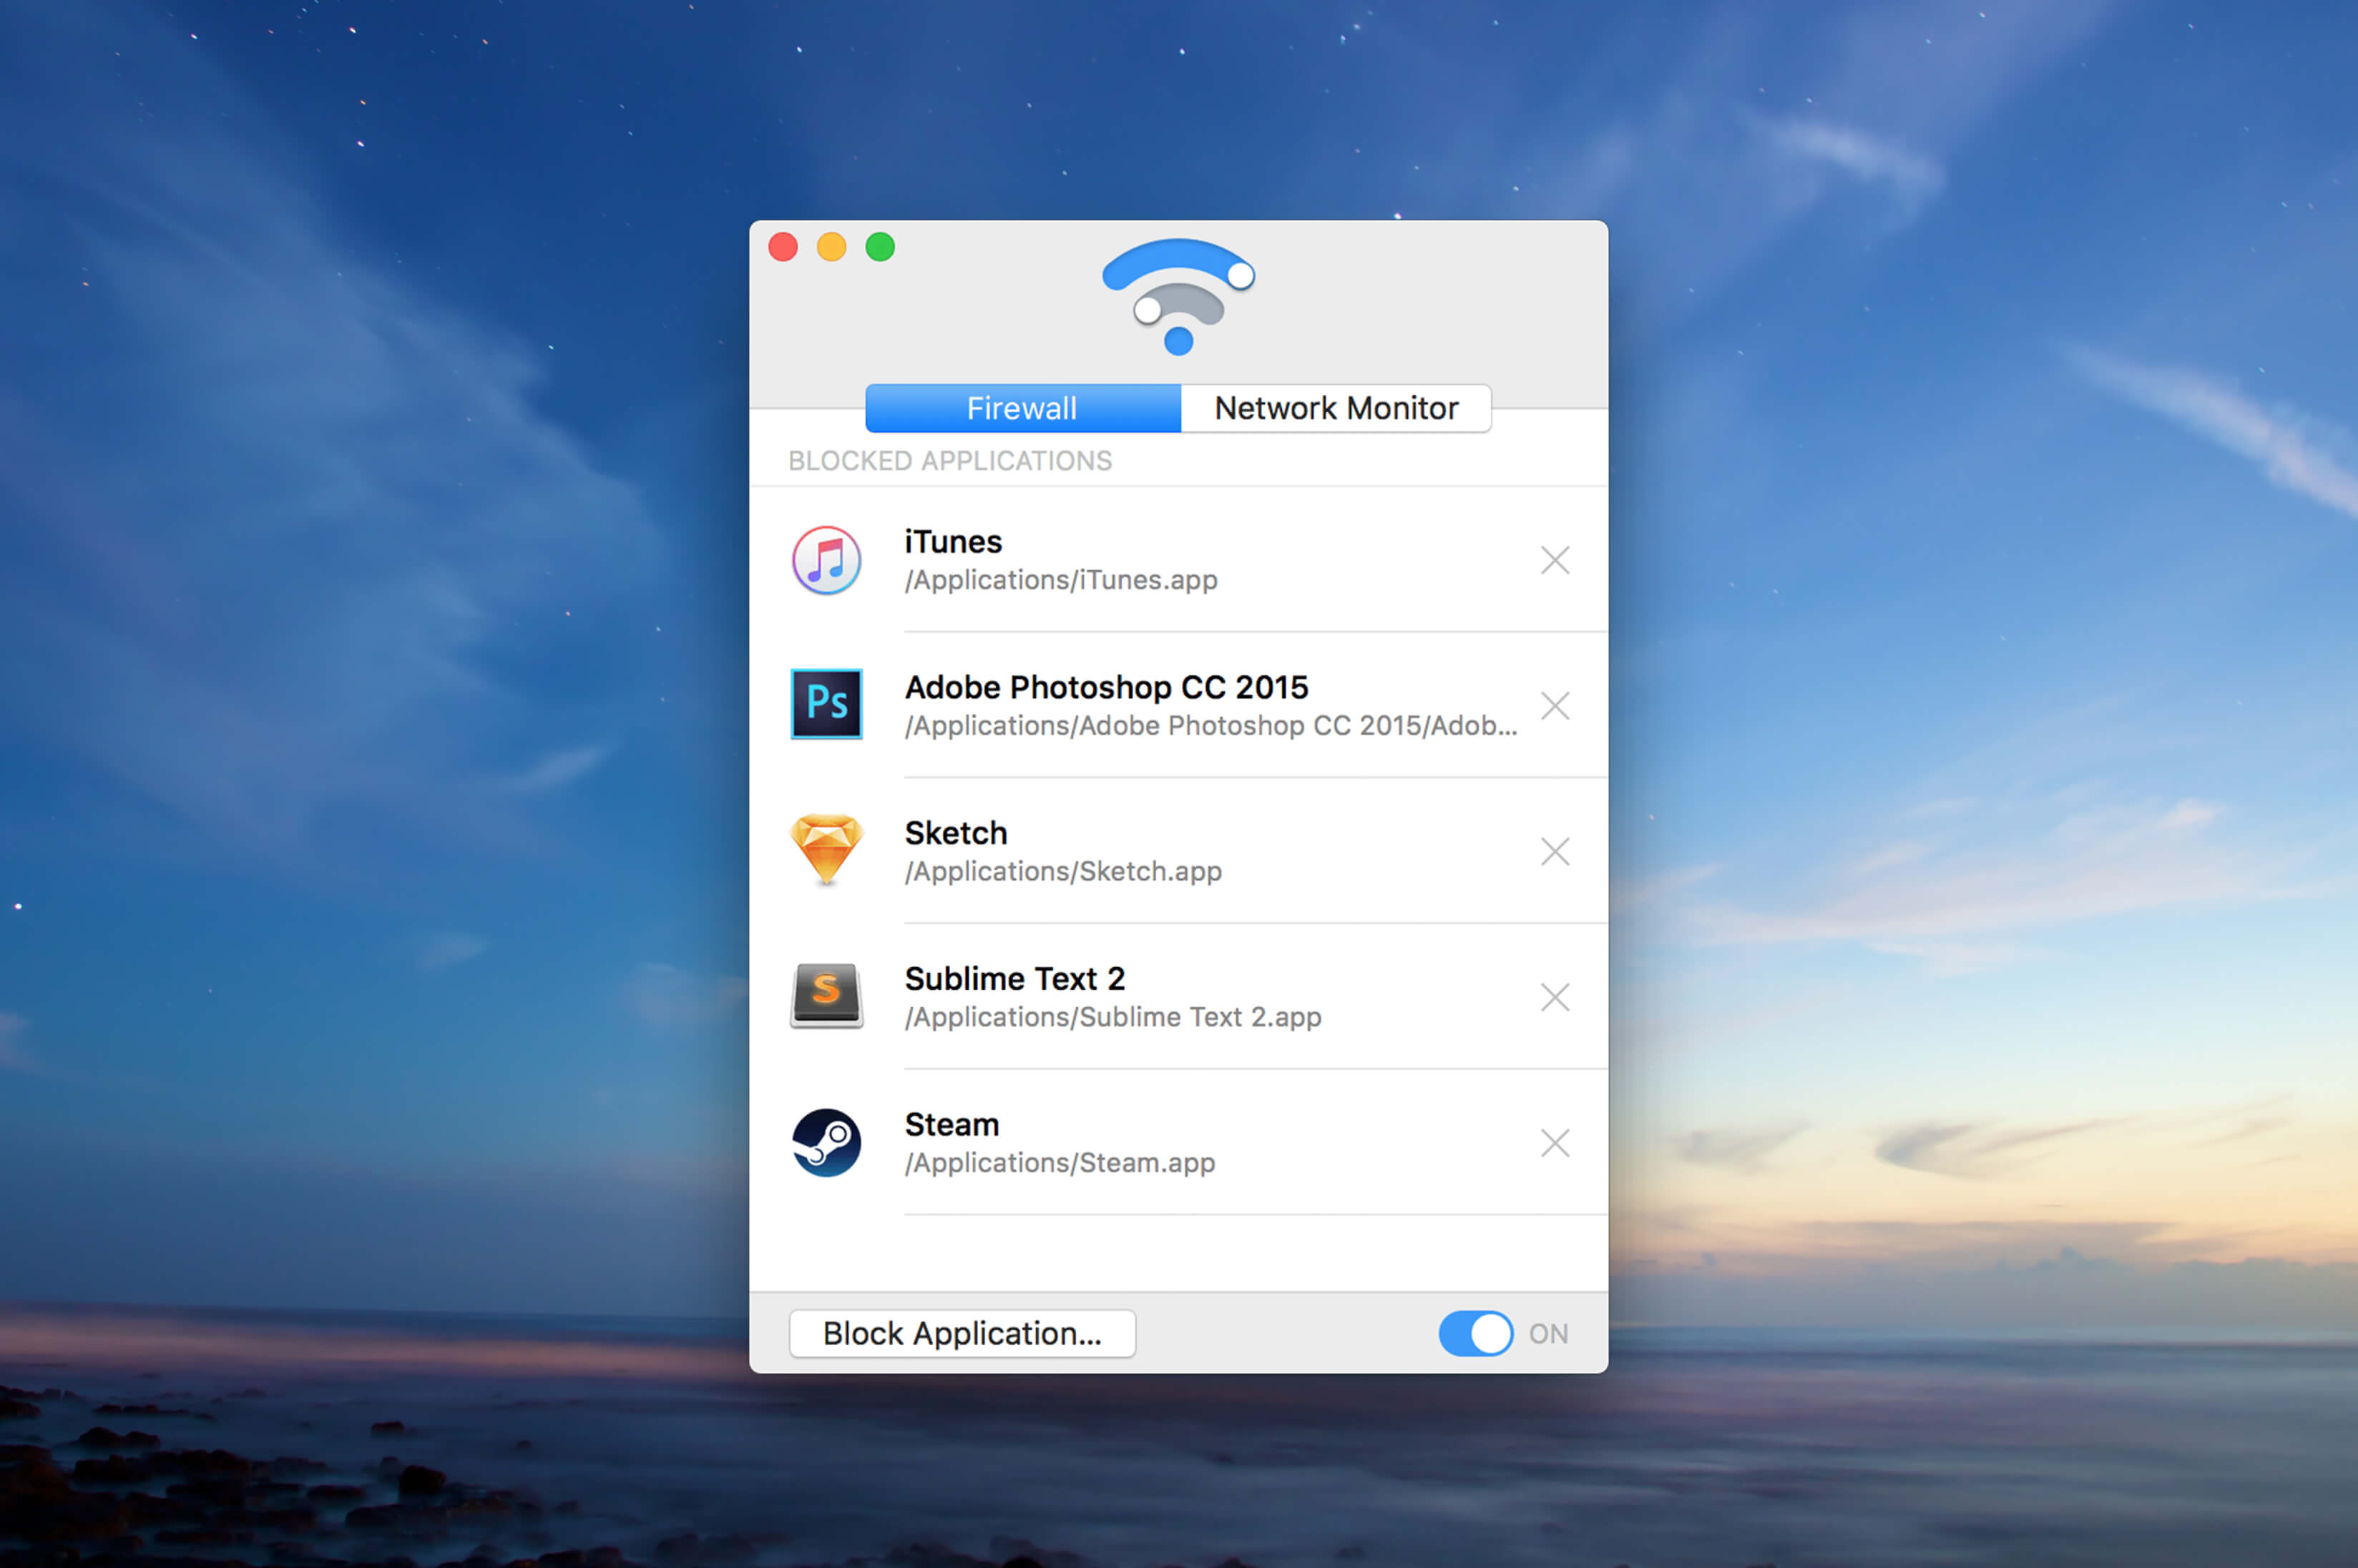Remove Sublime Text 2 from blocked list

coord(1555,997)
